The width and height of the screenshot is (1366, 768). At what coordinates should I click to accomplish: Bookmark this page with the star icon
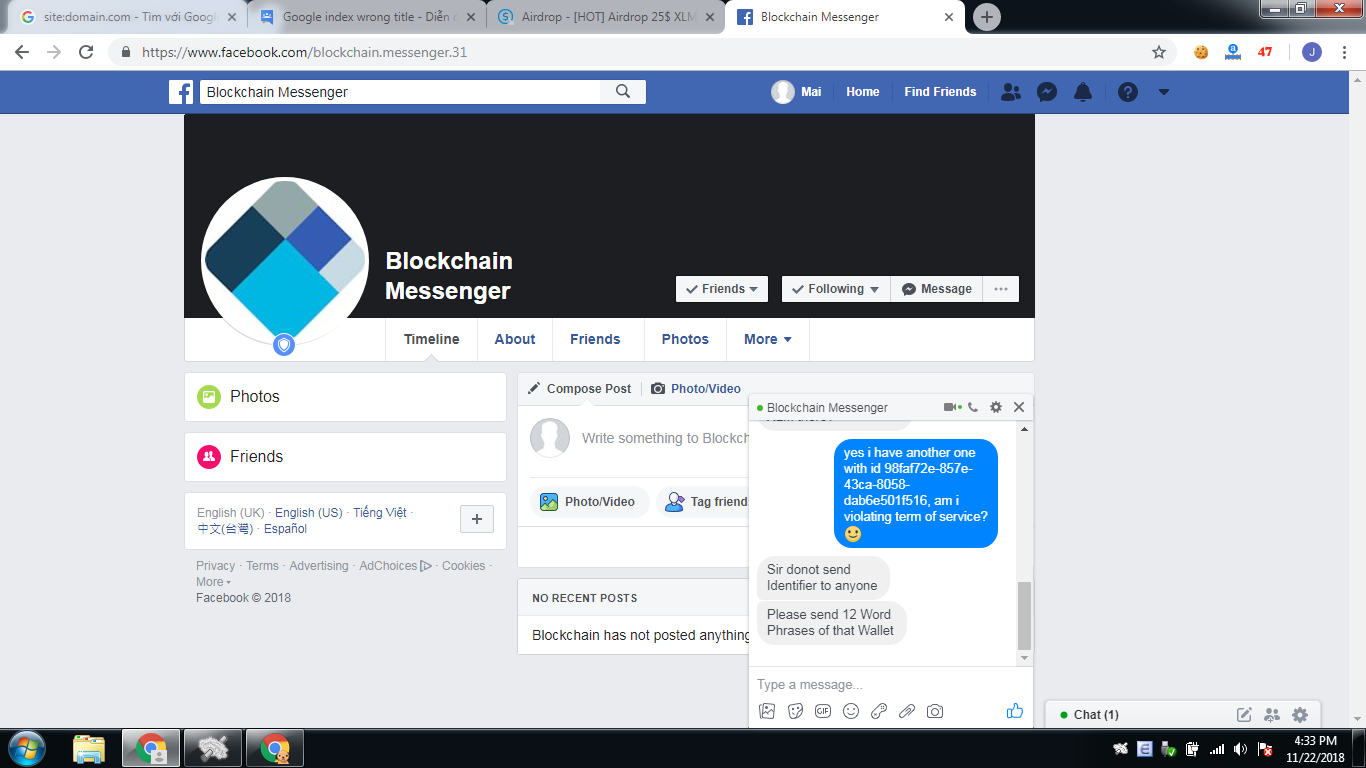pos(1159,52)
